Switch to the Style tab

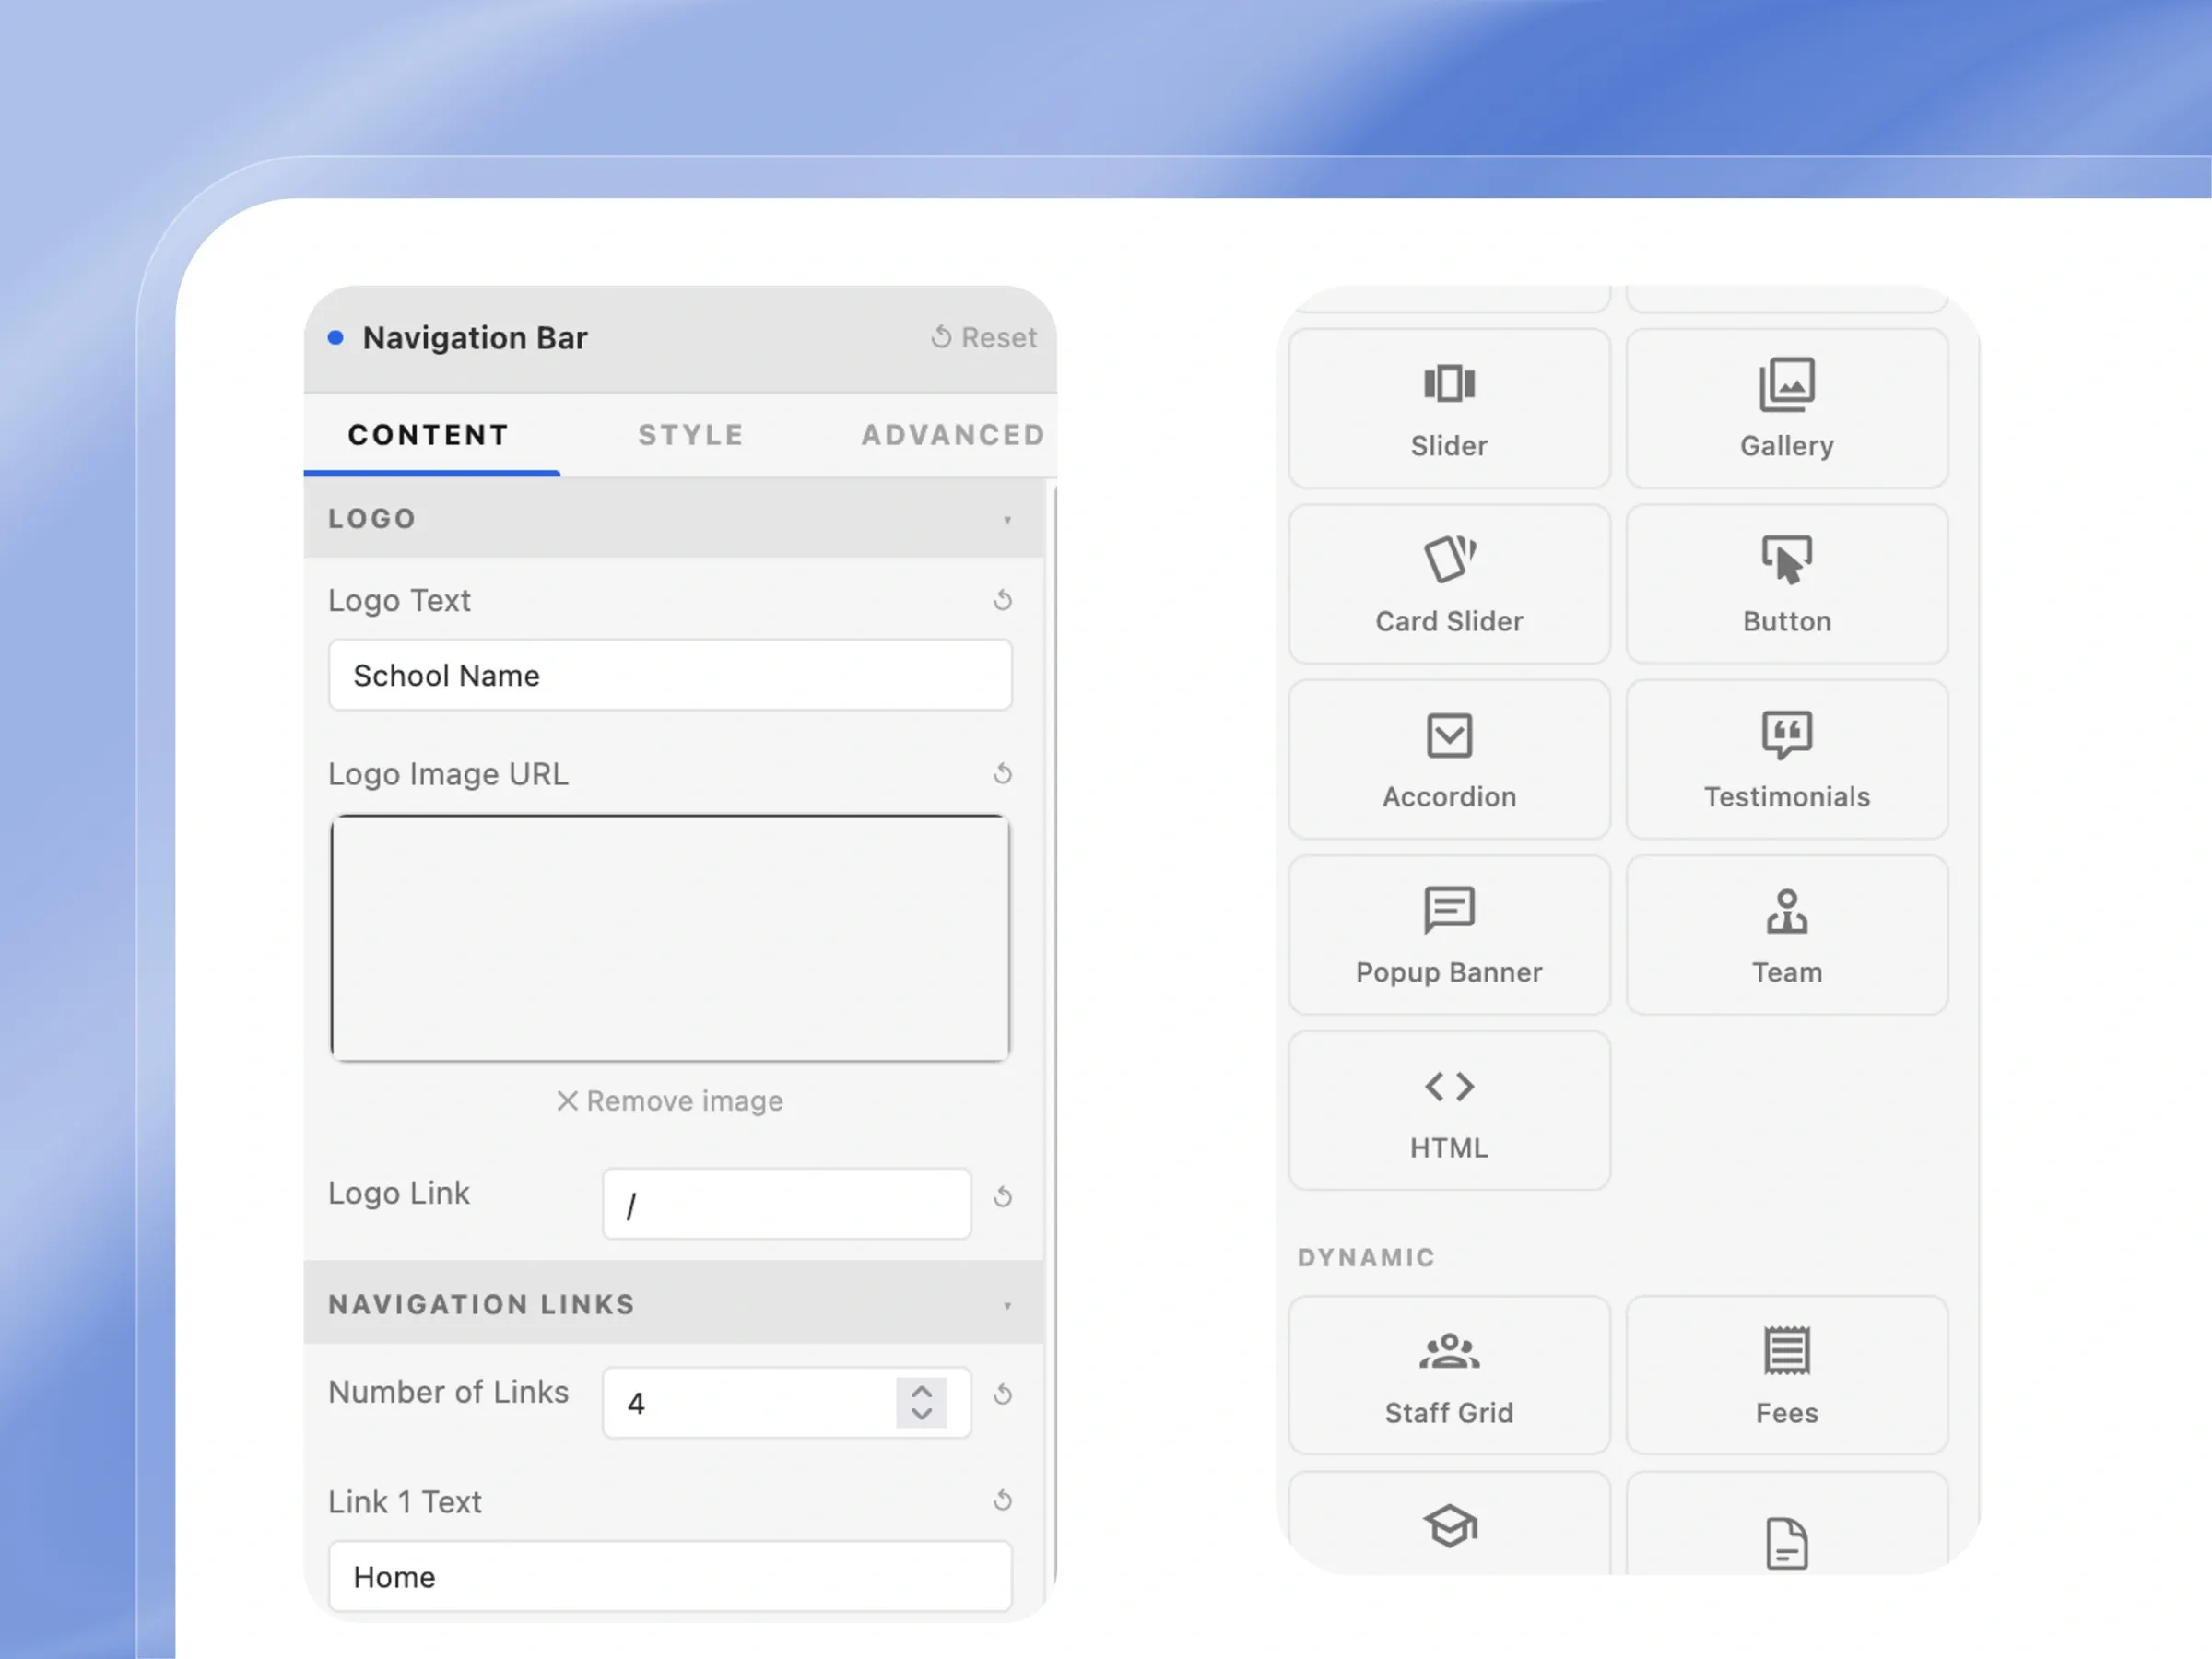tap(691, 435)
